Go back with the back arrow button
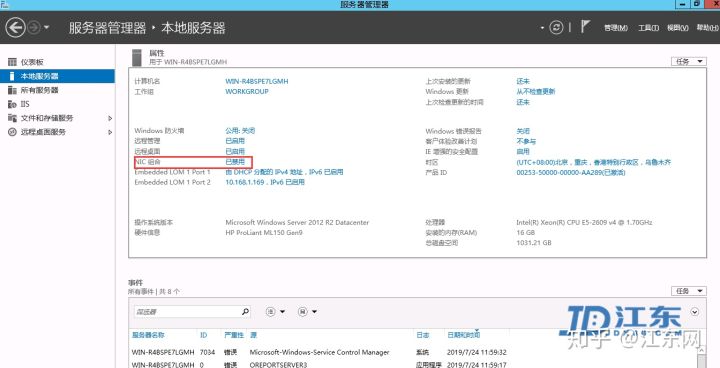Image resolution: width=720 pixels, height=368 pixels. pyautogui.click(x=15, y=28)
